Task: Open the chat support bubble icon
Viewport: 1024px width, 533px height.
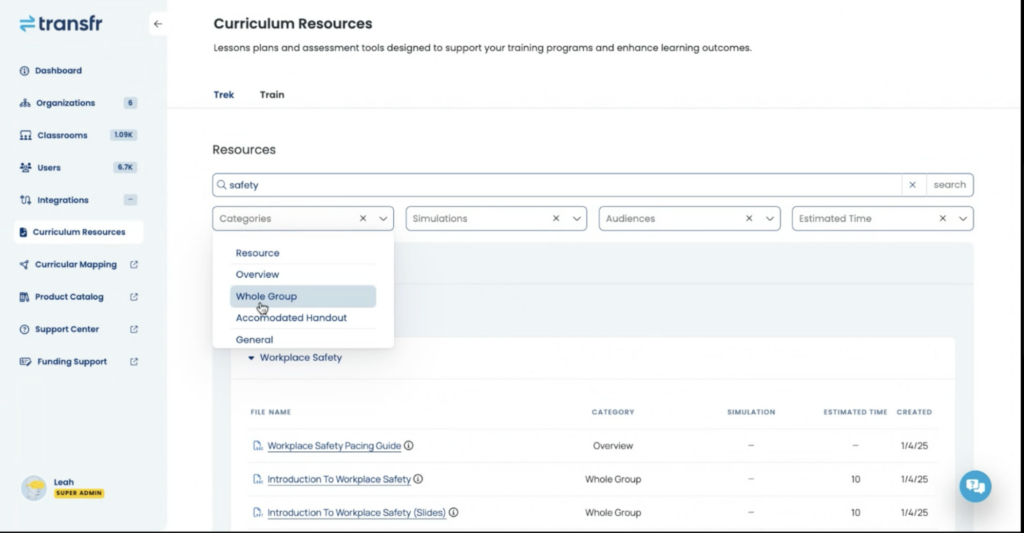Action: point(975,486)
